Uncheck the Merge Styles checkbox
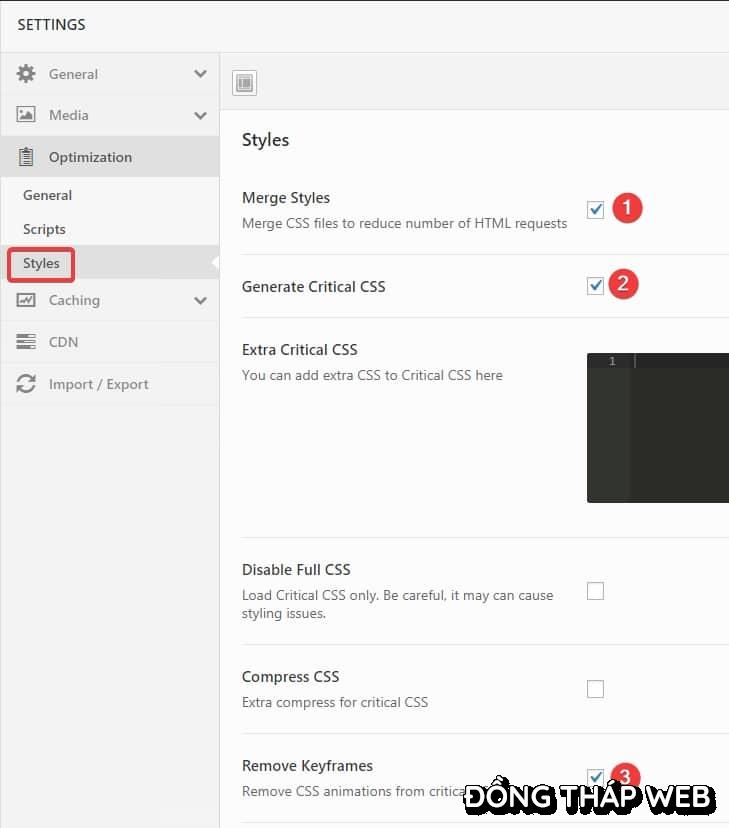Screen dimensions: 729x828 click(x=595, y=209)
